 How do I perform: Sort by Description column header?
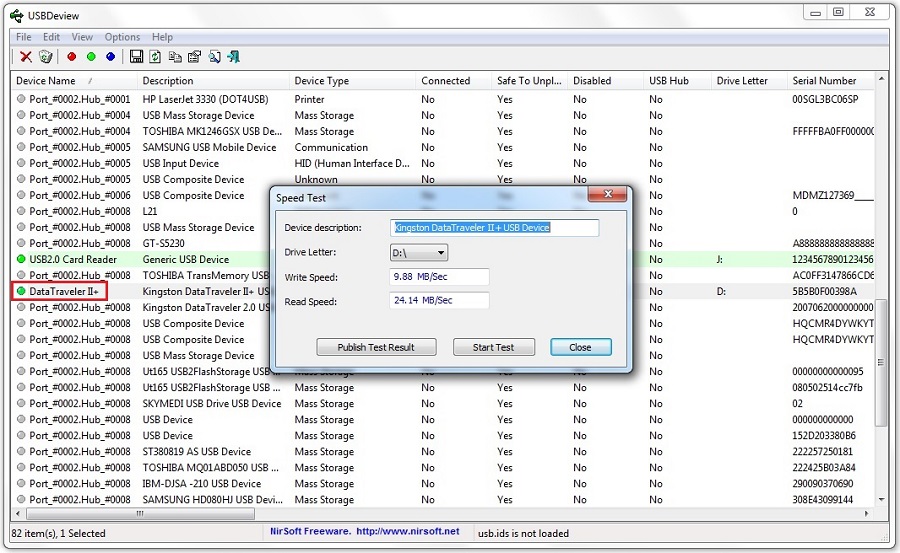coord(214,80)
